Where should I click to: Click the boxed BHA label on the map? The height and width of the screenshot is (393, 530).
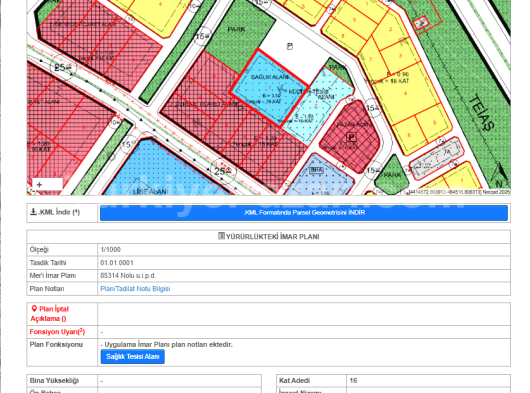click(316, 170)
